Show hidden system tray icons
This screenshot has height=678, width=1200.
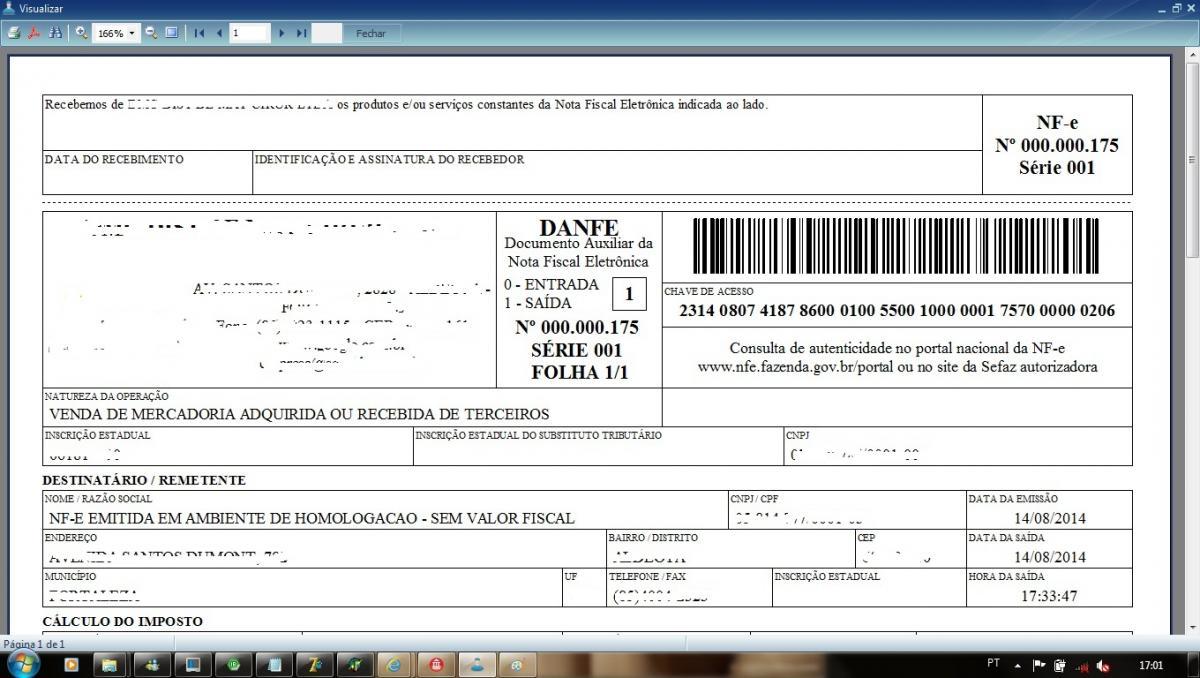pos(1018,665)
